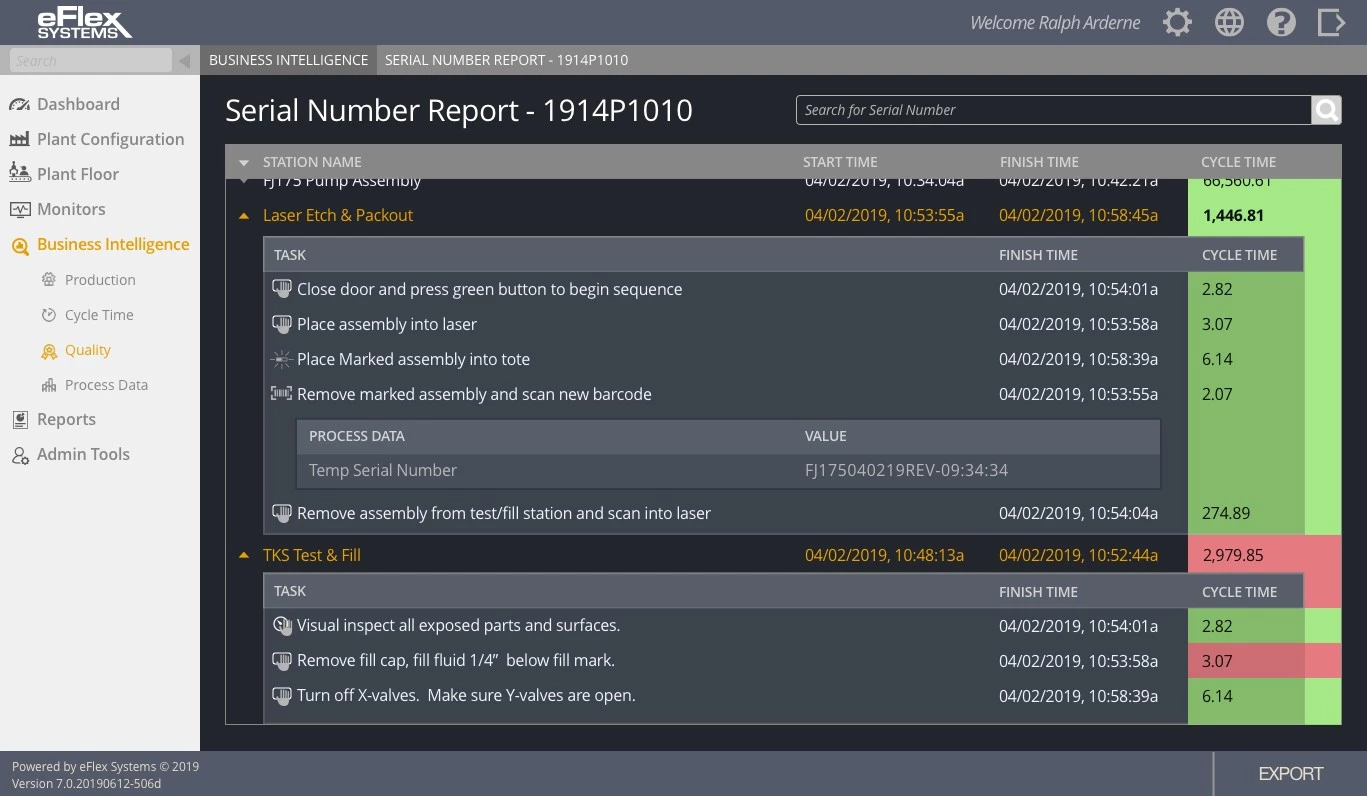Click the laser icon beside Place Marked assembly
The image size is (1367, 796).
[281, 359]
